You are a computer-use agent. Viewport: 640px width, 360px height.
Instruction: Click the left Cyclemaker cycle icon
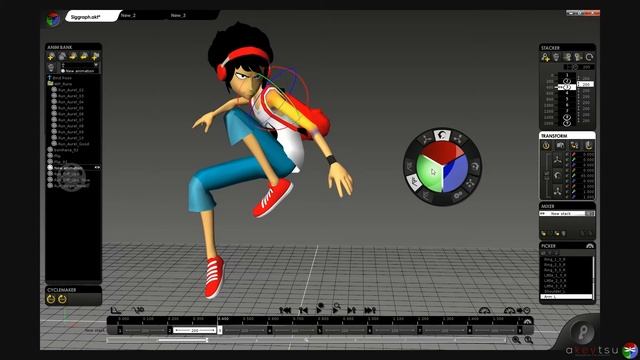tap(51, 299)
